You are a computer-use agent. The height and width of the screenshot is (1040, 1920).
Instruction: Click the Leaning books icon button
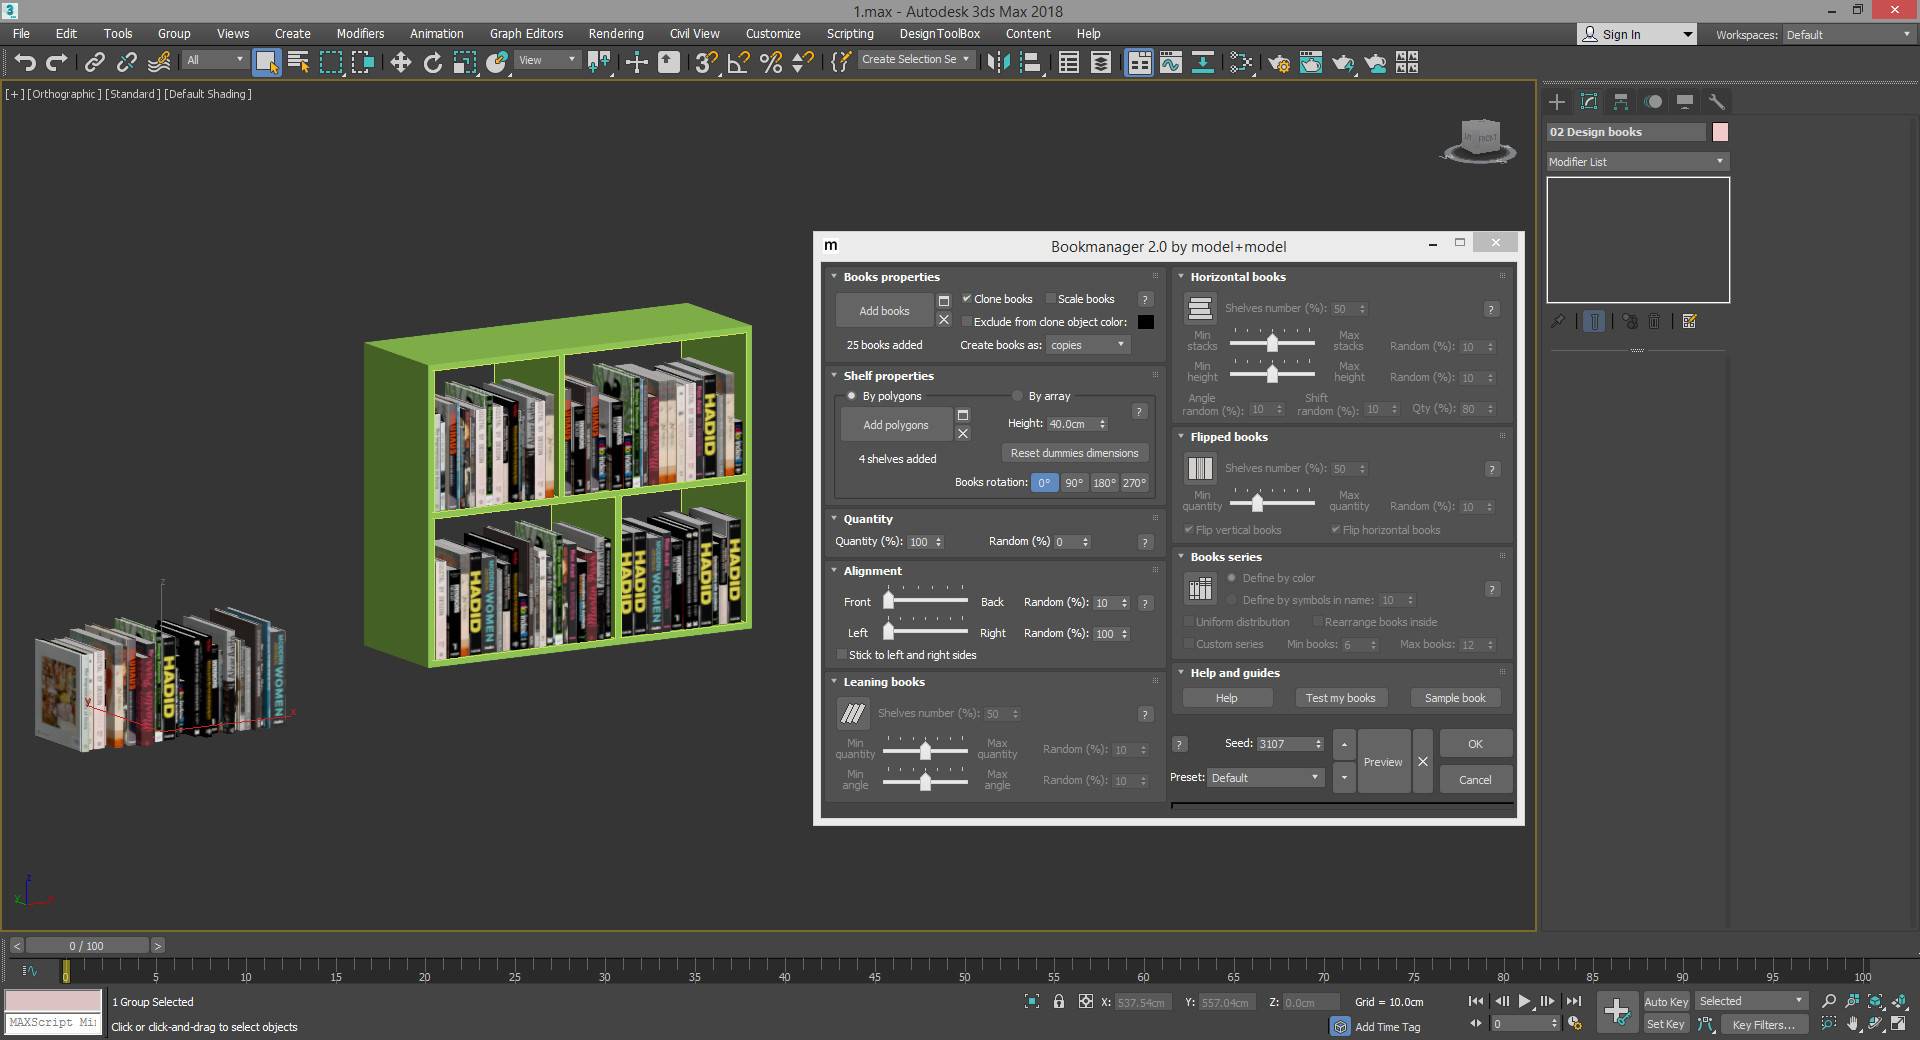[x=853, y=713]
